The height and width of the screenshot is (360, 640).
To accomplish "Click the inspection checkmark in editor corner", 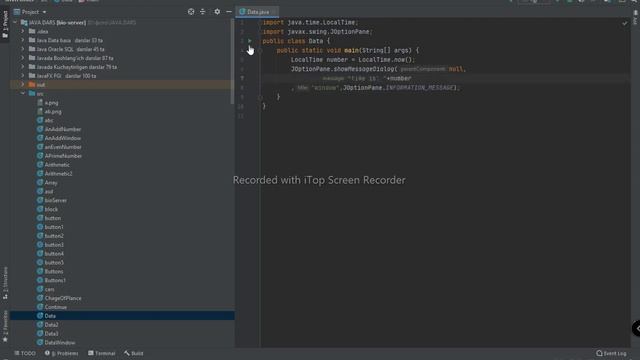I will tap(624, 24).
